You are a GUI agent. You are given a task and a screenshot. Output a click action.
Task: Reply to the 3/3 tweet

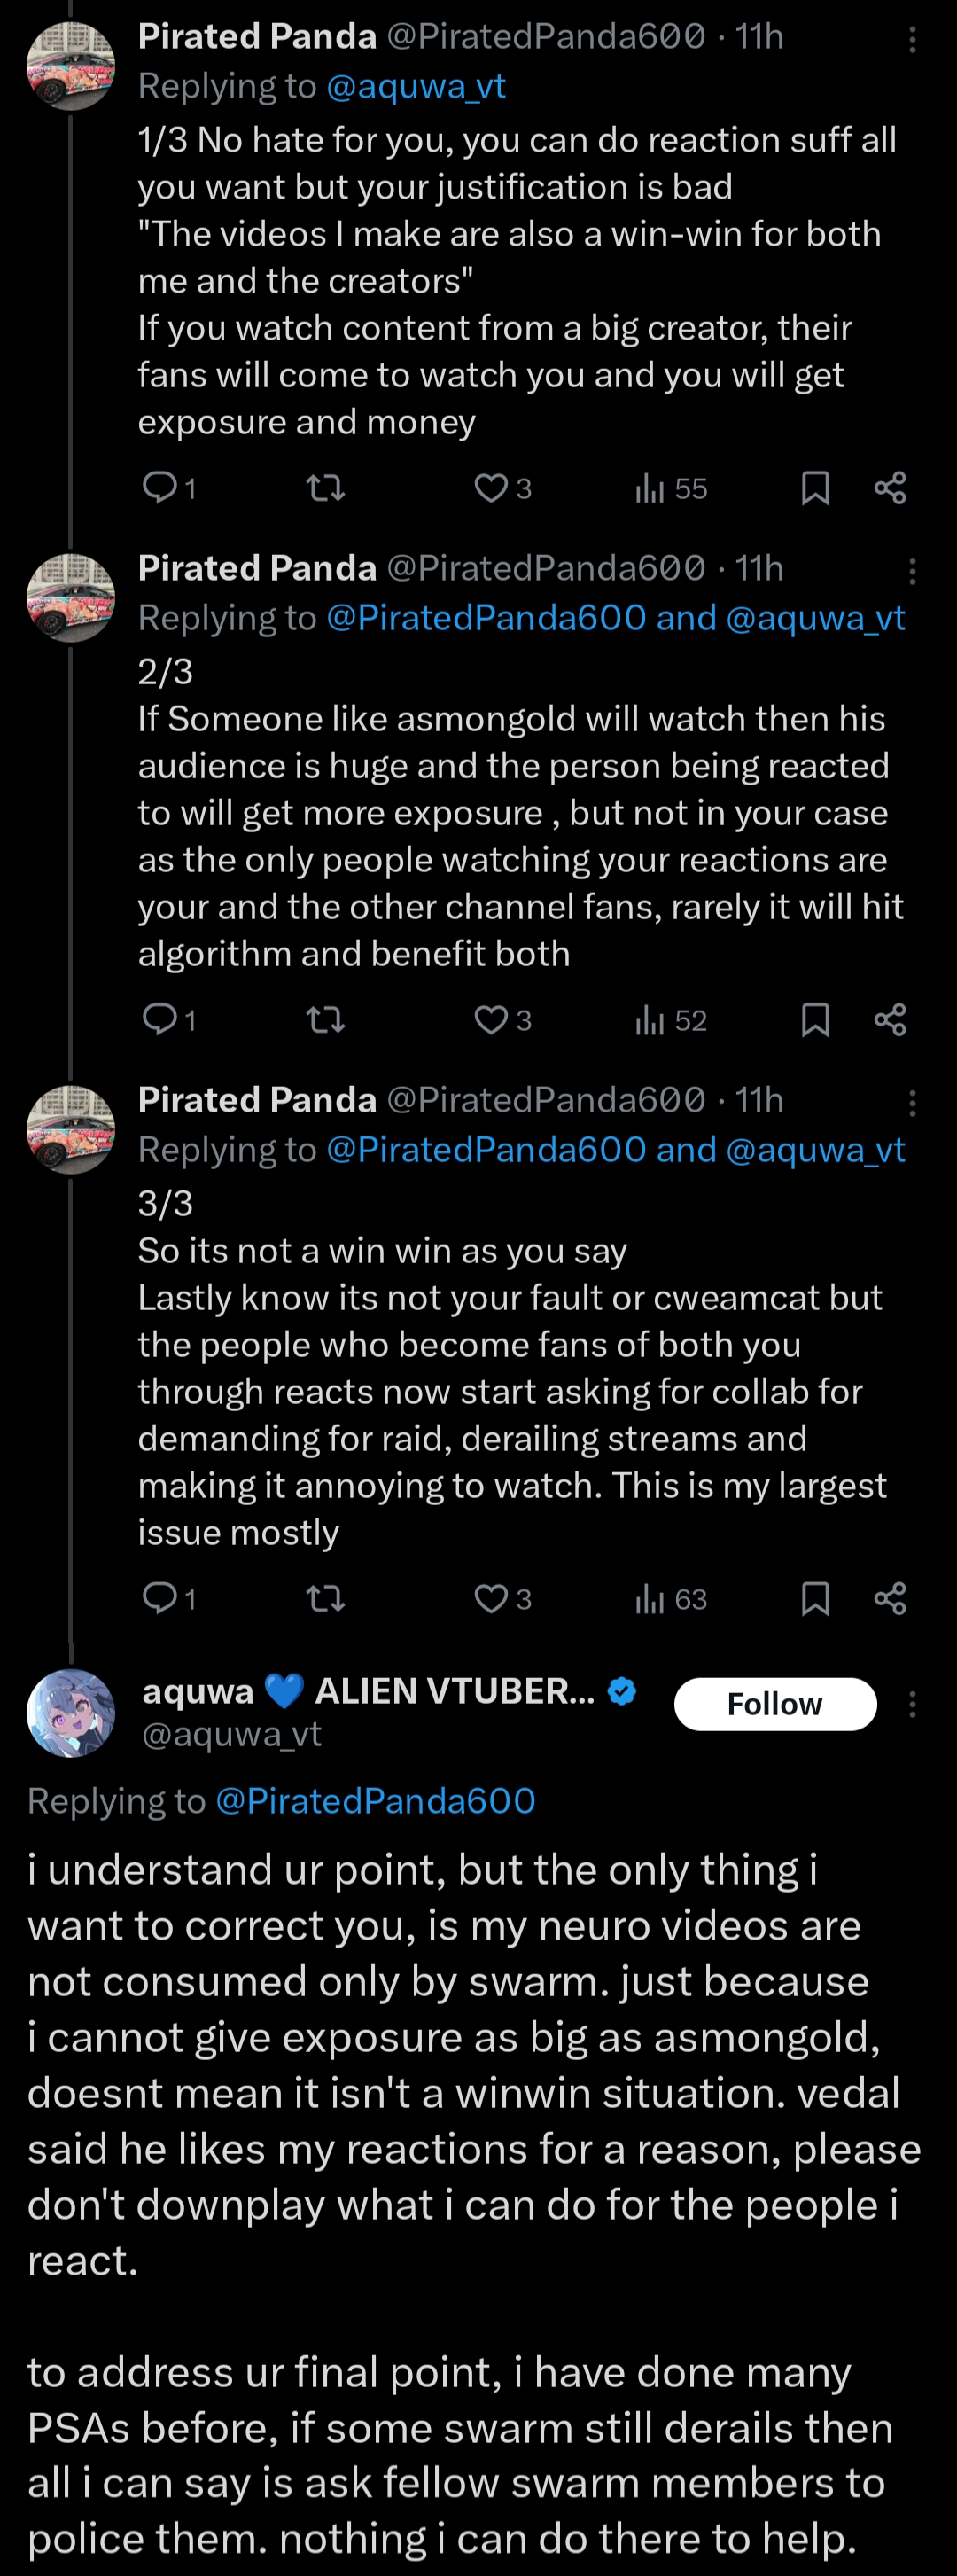160,1599
